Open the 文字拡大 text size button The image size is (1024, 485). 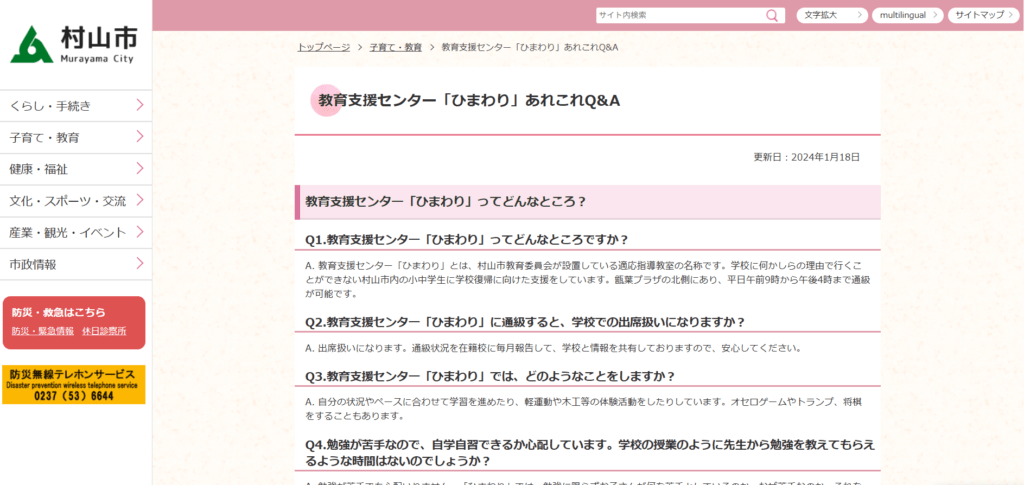point(832,15)
